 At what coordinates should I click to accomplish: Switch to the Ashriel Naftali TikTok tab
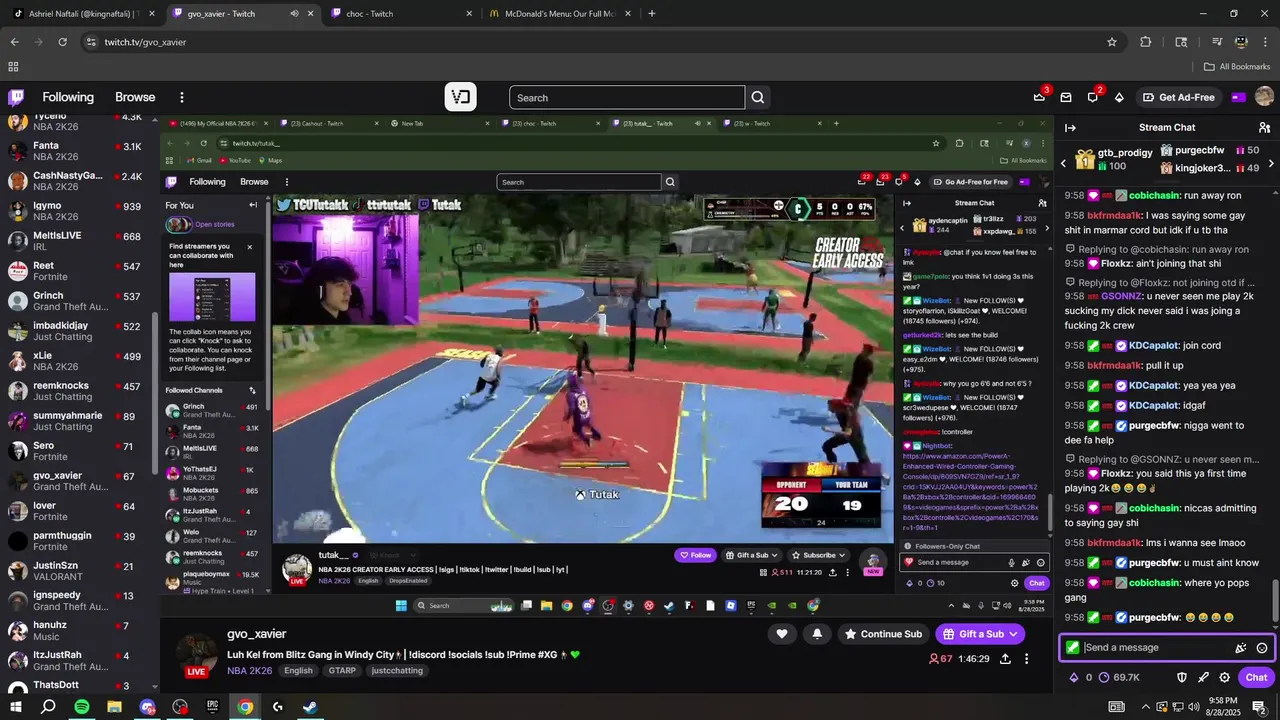pyautogui.click(x=82, y=14)
